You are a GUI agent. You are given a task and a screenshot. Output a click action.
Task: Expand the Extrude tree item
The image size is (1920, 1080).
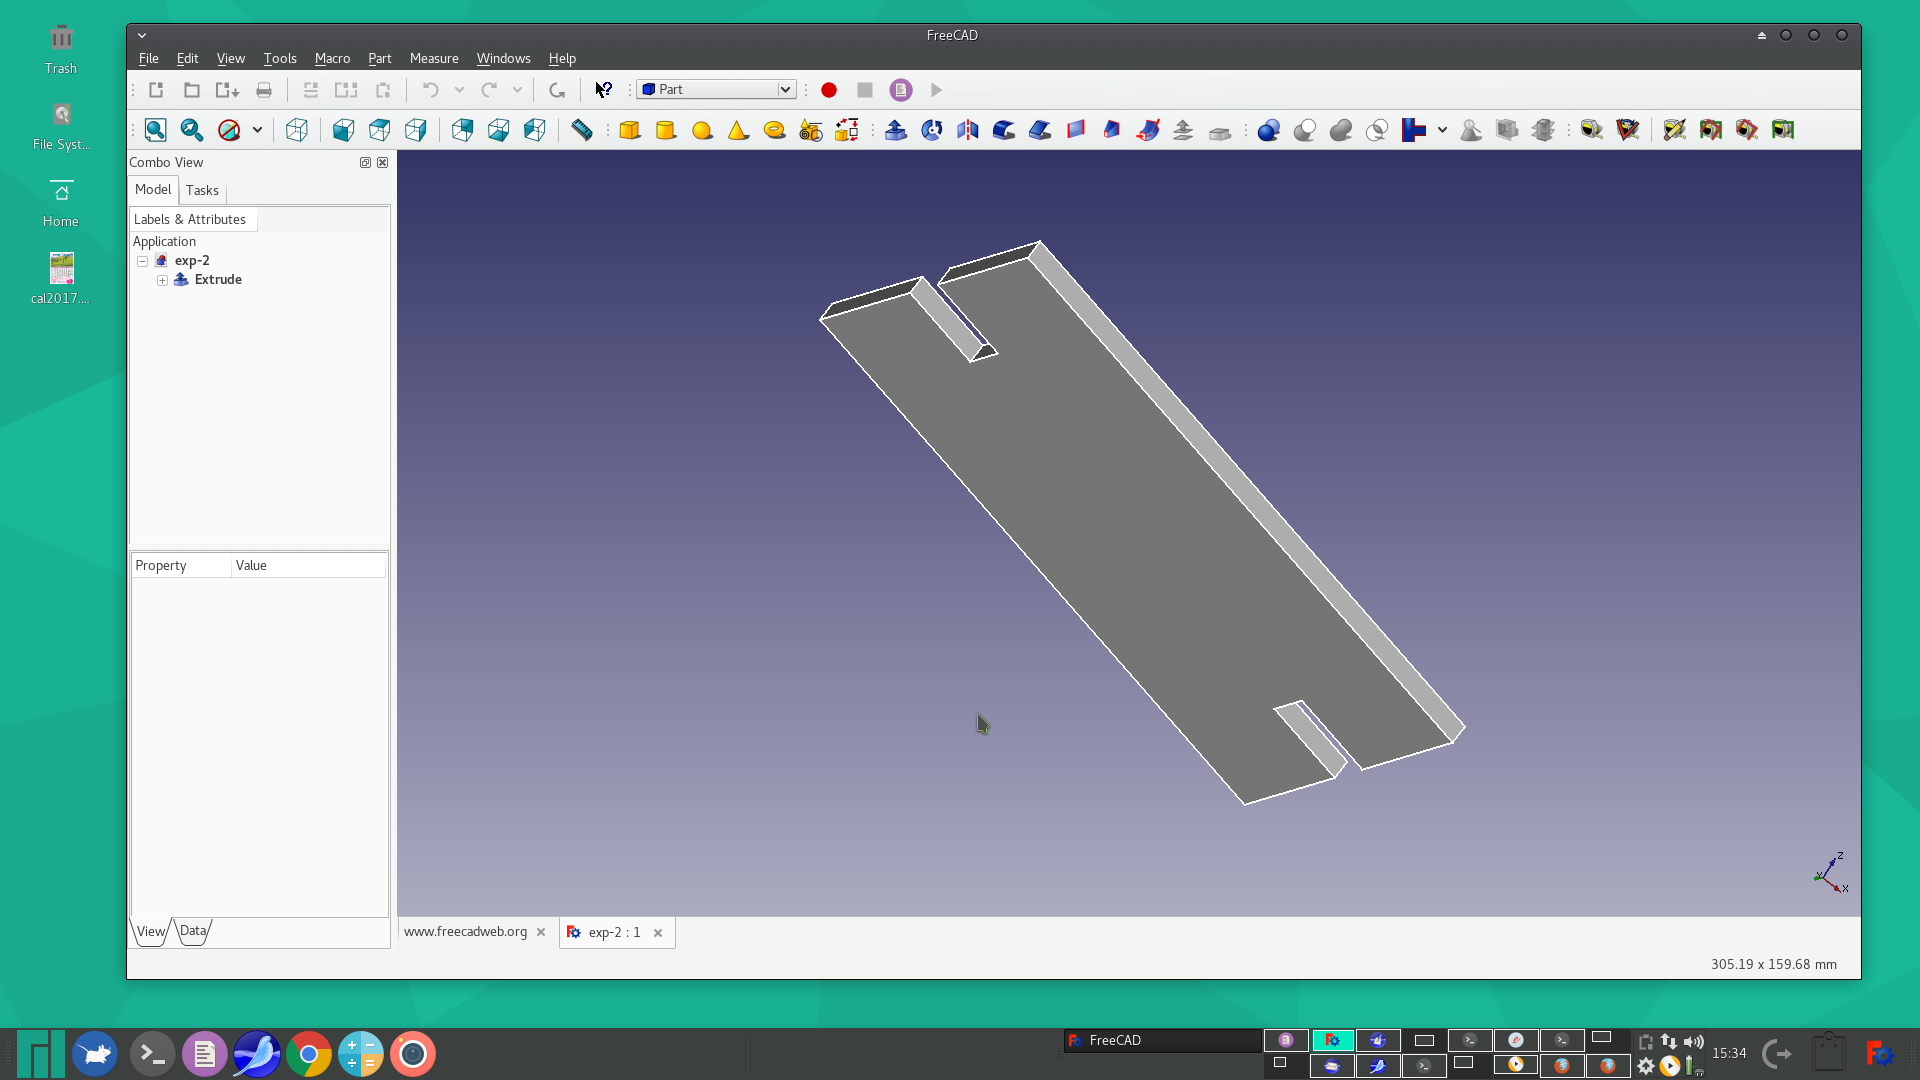click(162, 280)
